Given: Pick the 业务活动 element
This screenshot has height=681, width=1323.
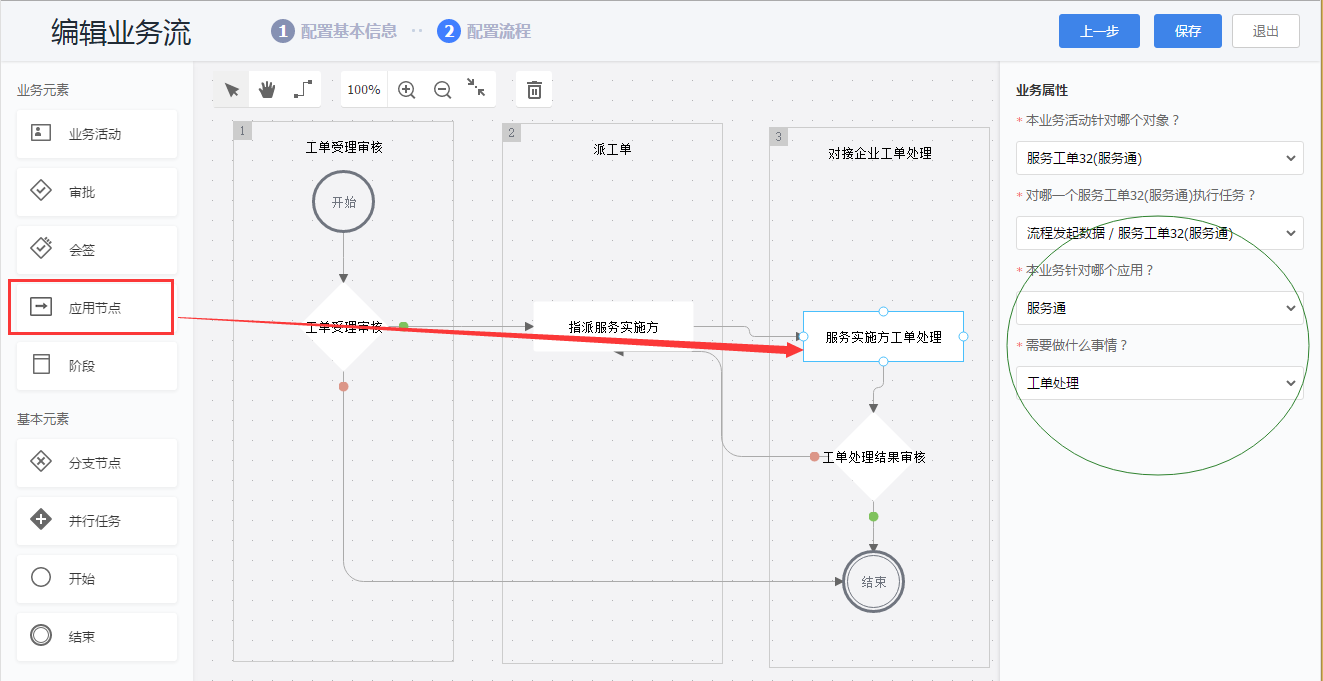Looking at the screenshot, I should coord(96,134).
